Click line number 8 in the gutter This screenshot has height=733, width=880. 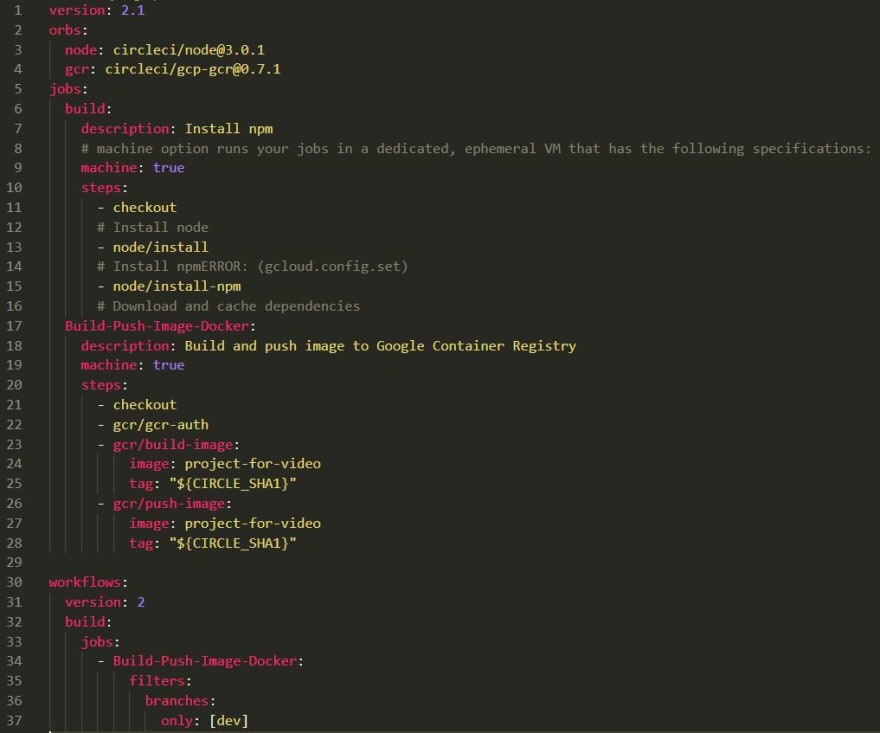click(18, 149)
